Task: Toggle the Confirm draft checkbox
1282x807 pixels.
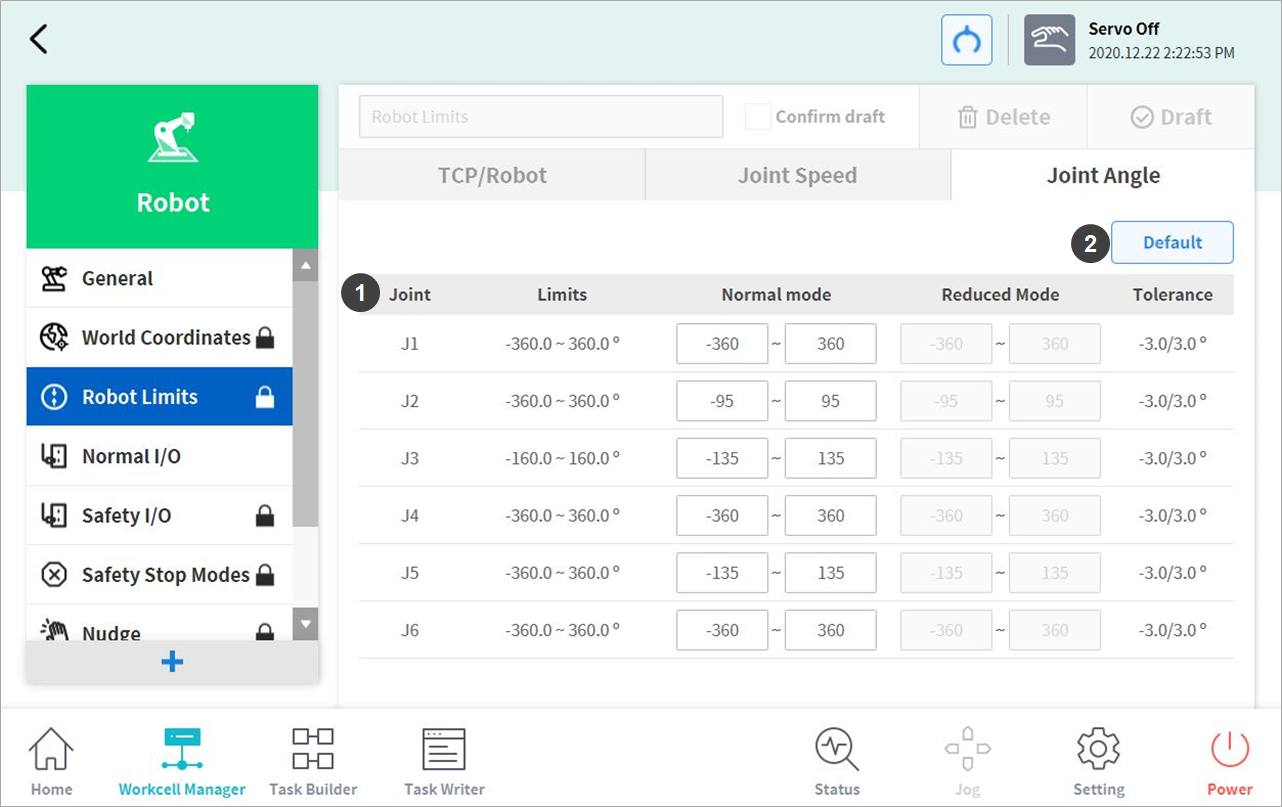Action: 758,117
